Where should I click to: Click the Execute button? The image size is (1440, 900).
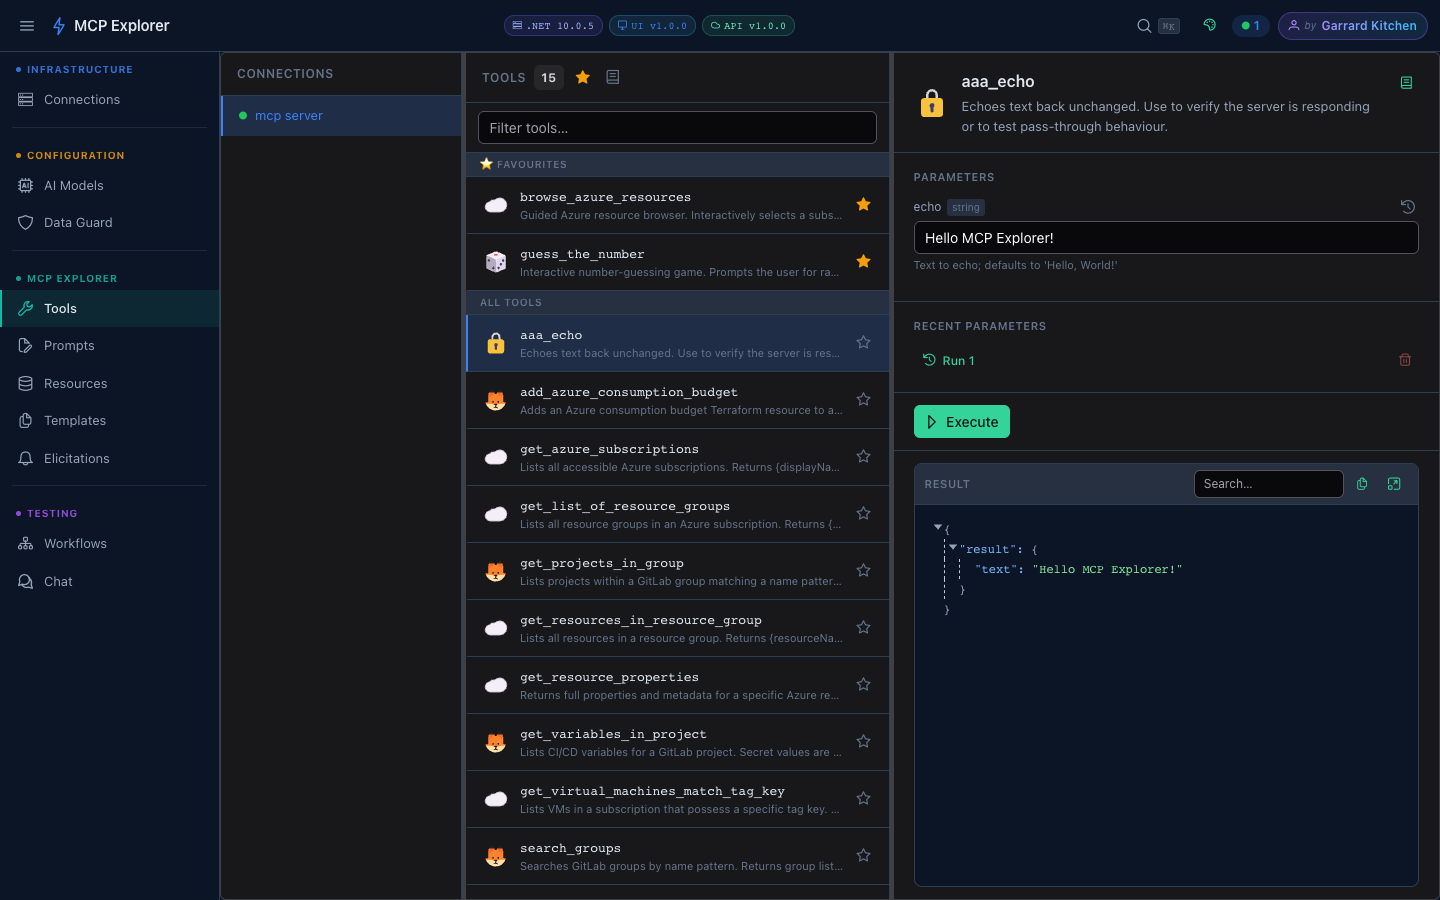961,421
